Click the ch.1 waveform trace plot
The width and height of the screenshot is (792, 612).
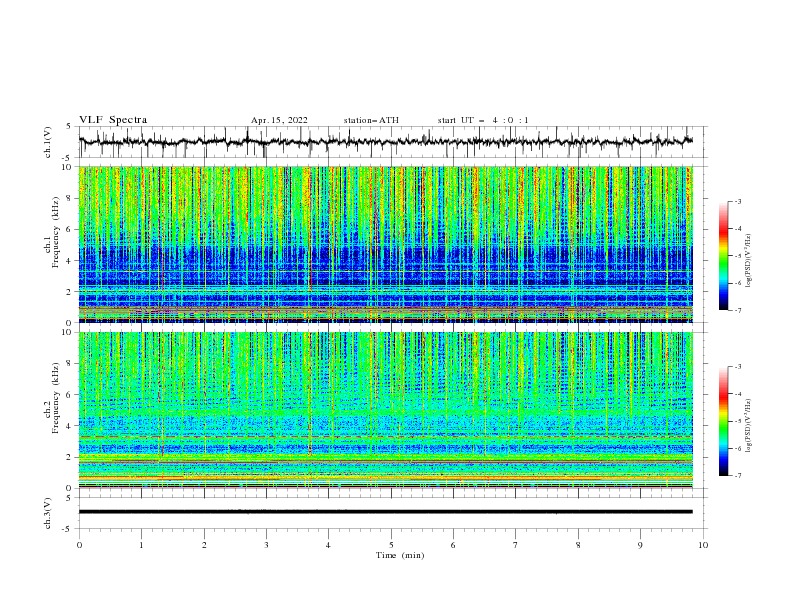[385, 142]
